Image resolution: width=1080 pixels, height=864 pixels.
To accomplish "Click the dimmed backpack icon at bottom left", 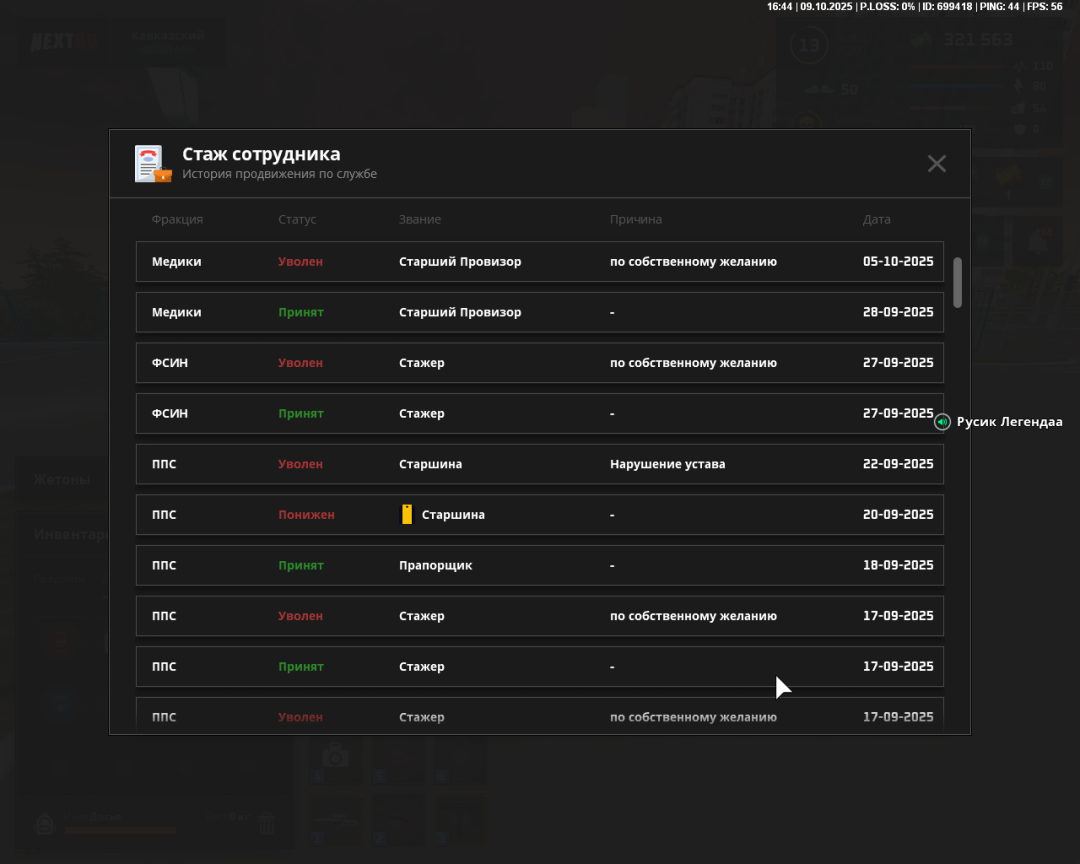I will click(x=45, y=824).
